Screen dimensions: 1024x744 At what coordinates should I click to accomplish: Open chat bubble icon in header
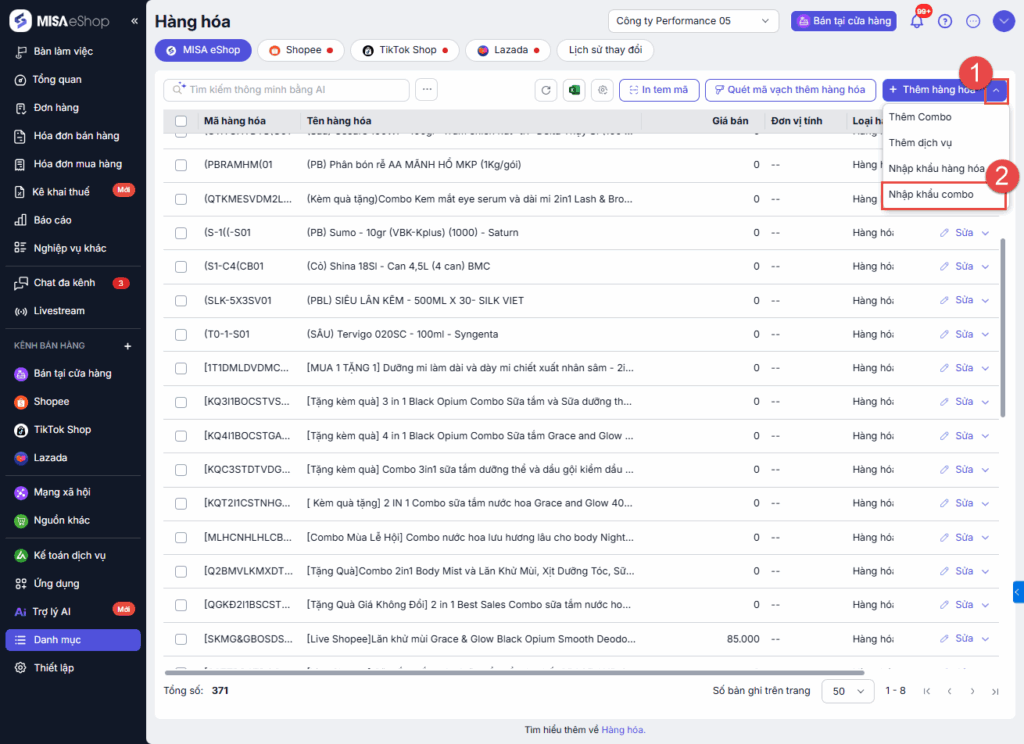973,21
